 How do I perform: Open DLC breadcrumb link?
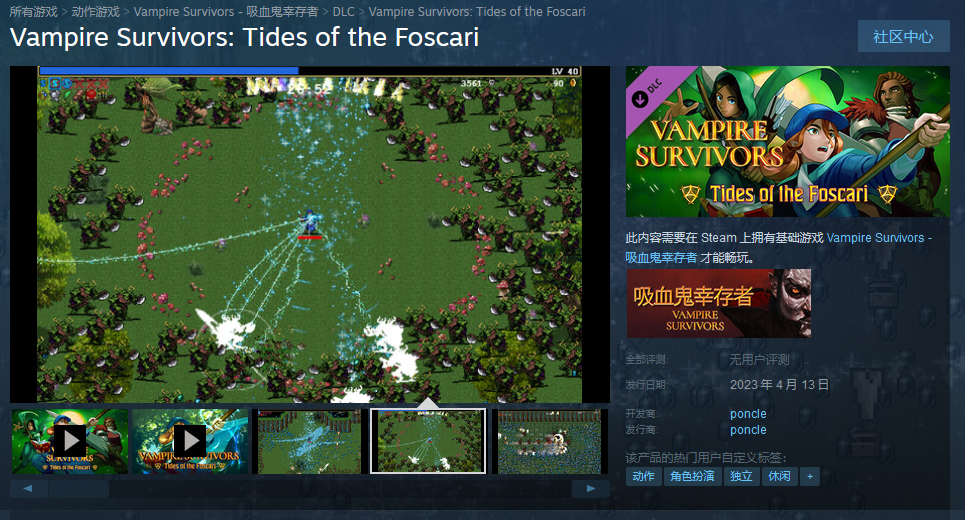pyautogui.click(x=343, y=12)
